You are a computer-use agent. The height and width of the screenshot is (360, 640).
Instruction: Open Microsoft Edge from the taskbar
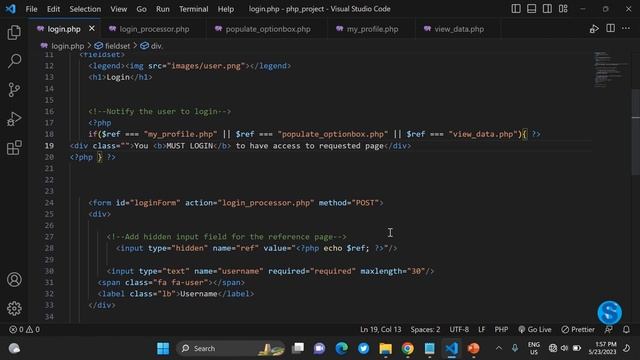pyautogui.click(x=341, y=349)
